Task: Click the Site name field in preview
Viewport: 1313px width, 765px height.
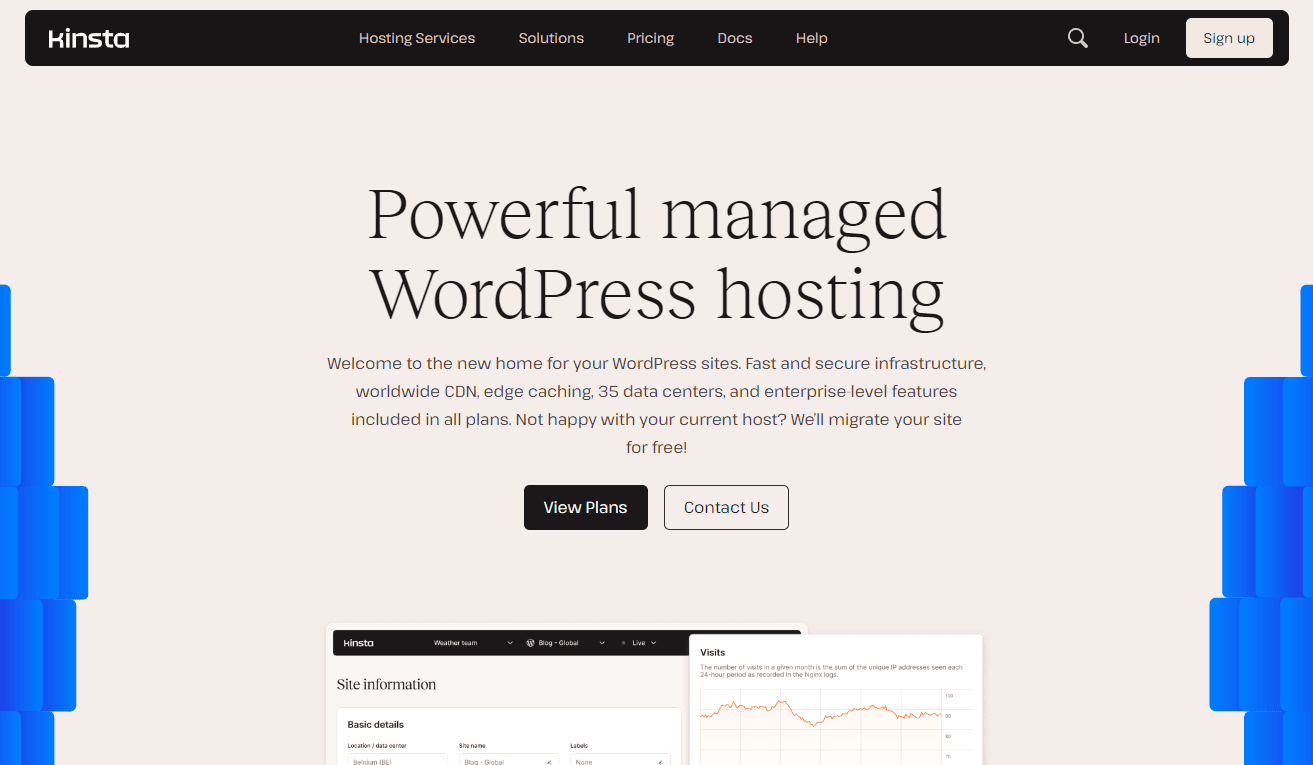Action: 509,760
